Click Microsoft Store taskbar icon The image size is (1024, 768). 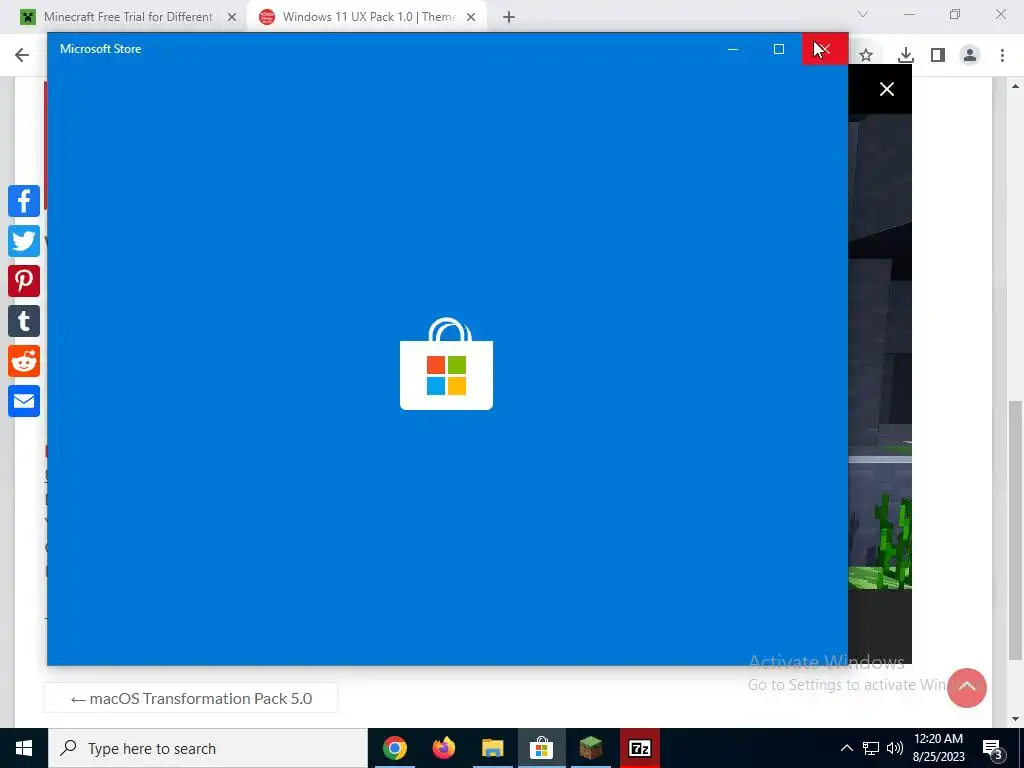pyautogui.click(x=541, y=748)
